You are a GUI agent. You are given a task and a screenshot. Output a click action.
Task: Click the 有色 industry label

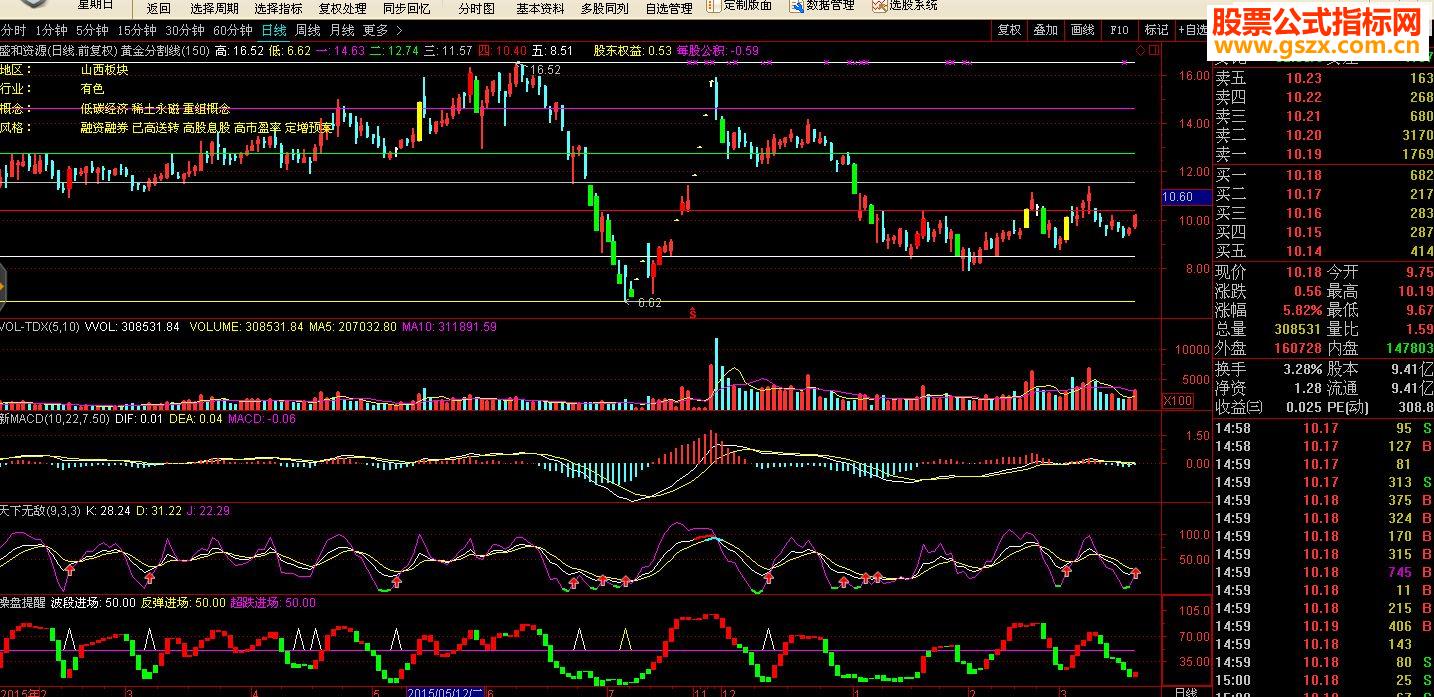(x=92, y=89)
